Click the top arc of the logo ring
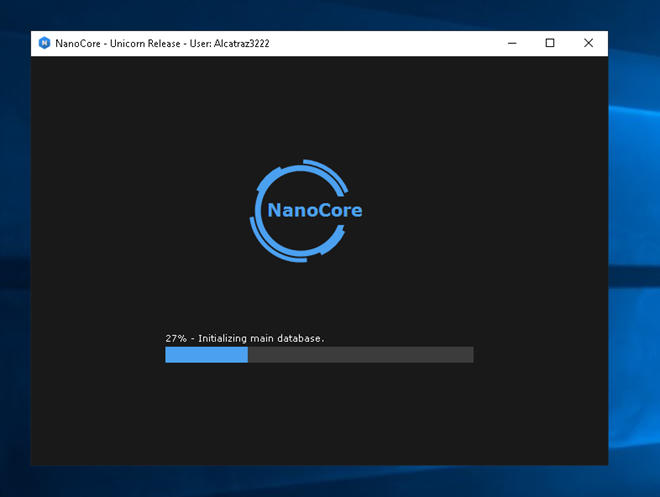The height and width of the screenshot is (497, 660). (300, 165)
